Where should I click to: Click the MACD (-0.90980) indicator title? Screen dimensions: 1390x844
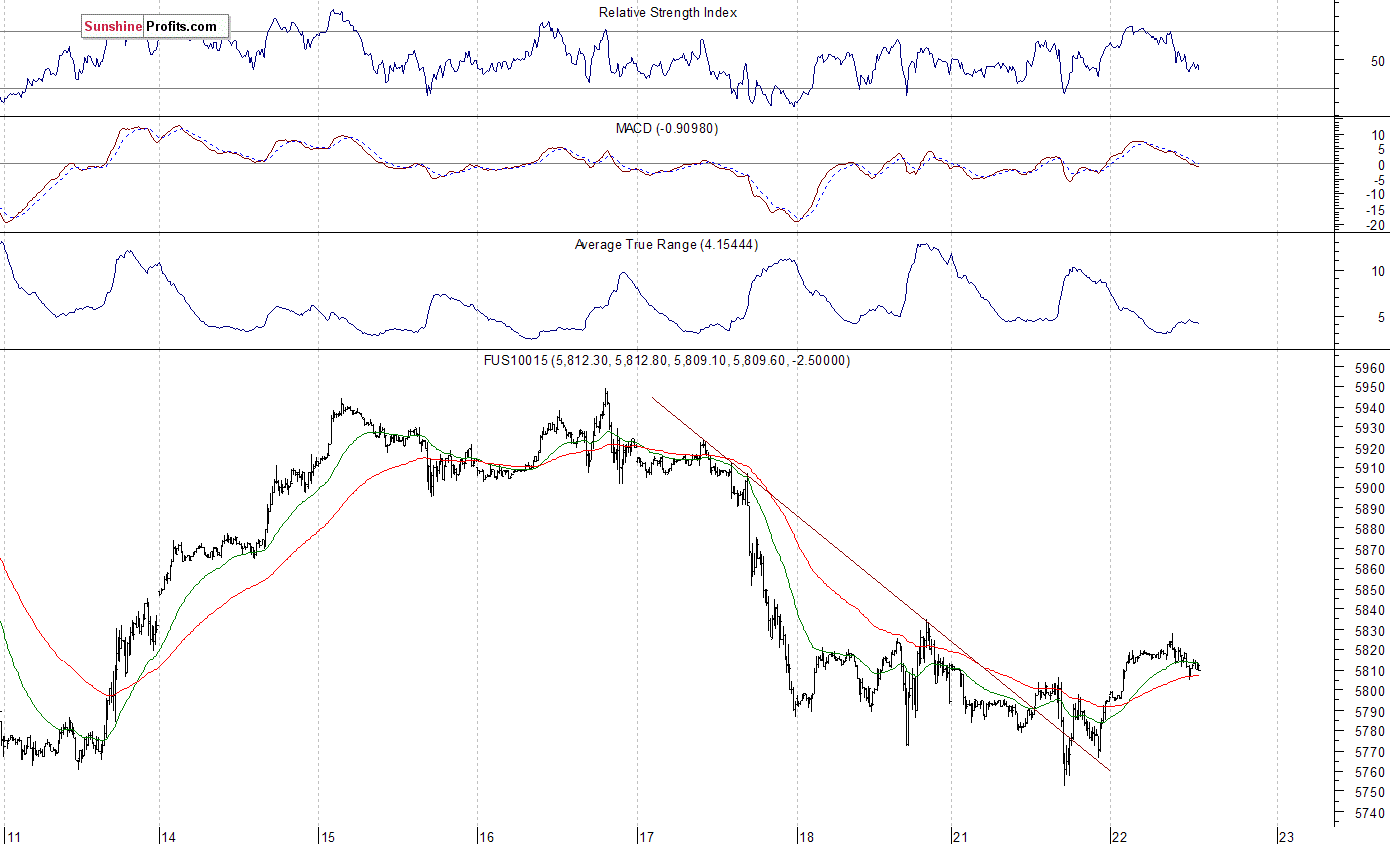point(666,129)
